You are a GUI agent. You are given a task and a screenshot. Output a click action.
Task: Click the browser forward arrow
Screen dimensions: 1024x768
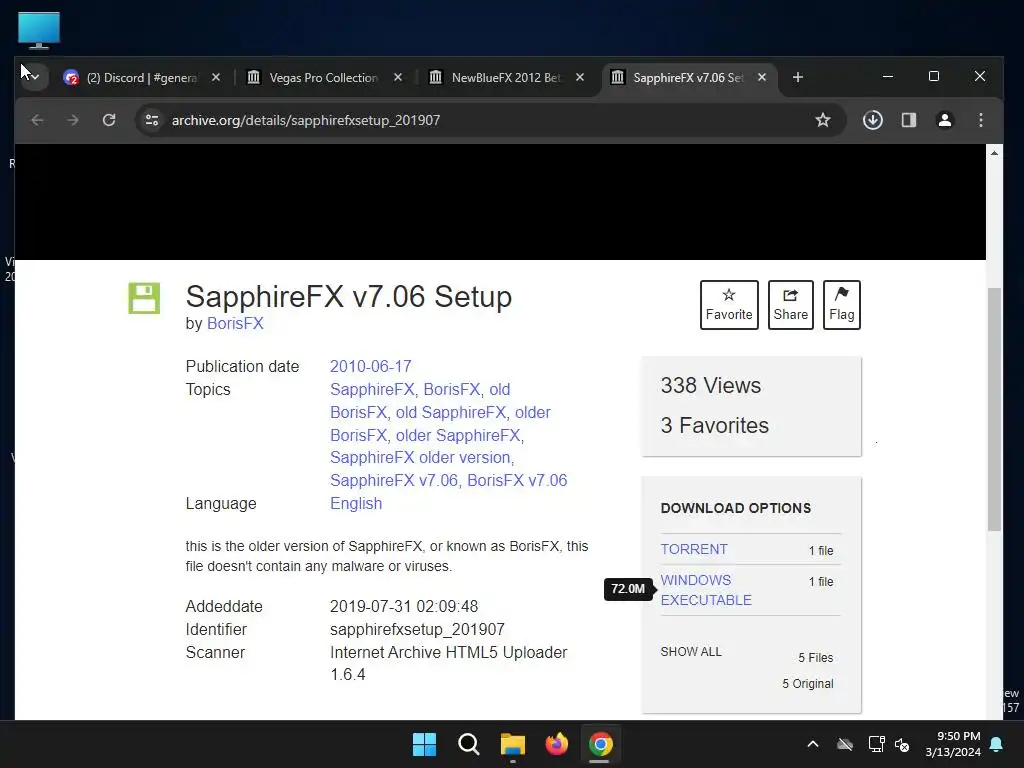tap(73, 120)
